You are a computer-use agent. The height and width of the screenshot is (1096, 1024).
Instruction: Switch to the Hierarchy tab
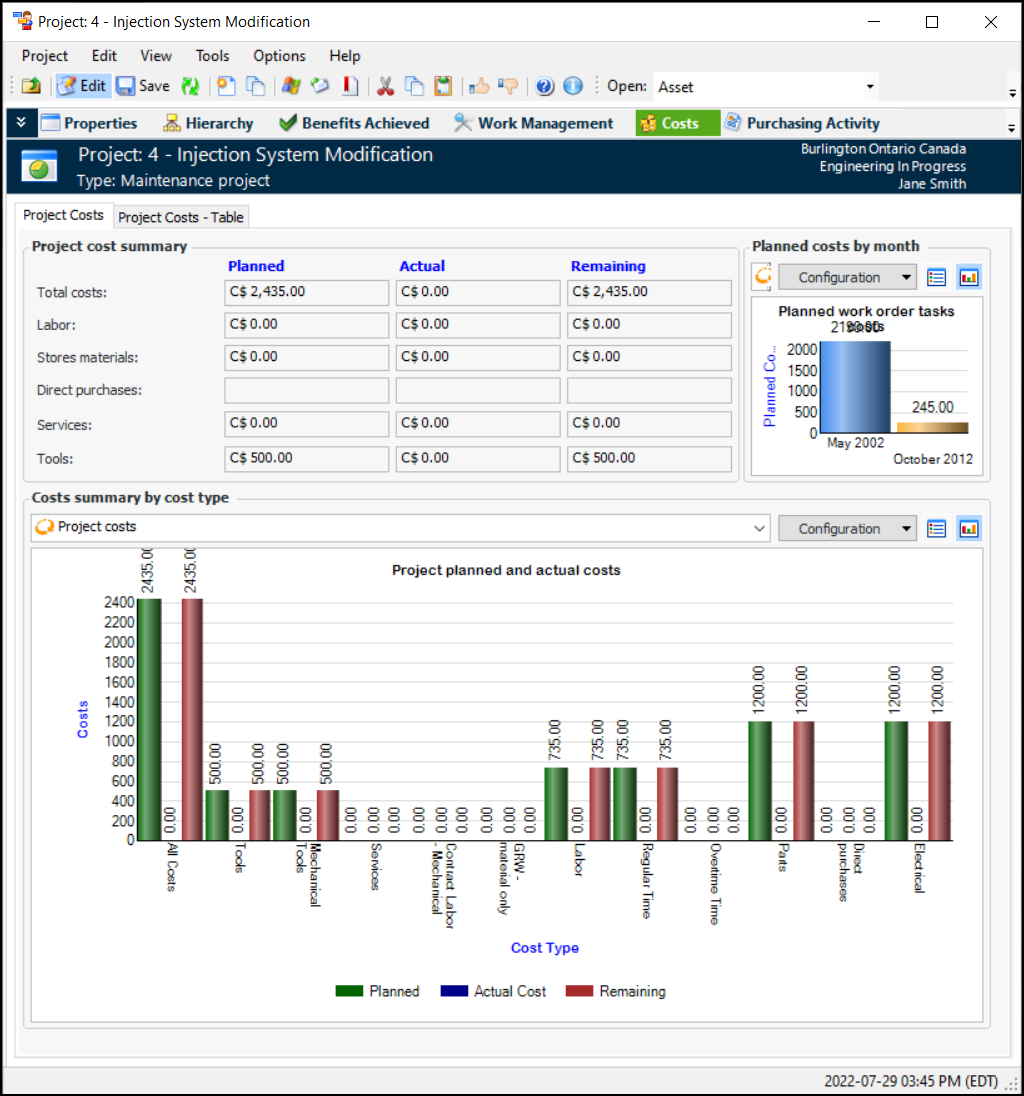(x=208, y=123)
